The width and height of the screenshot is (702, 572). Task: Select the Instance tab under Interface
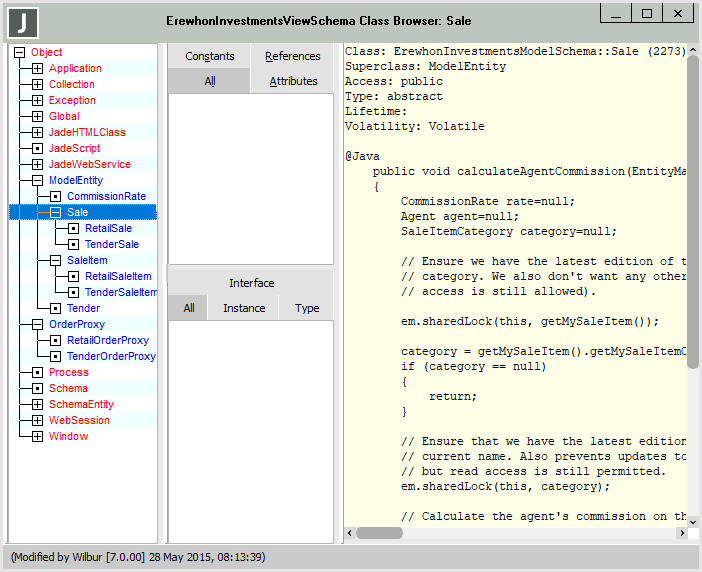(x=243, y=308)
